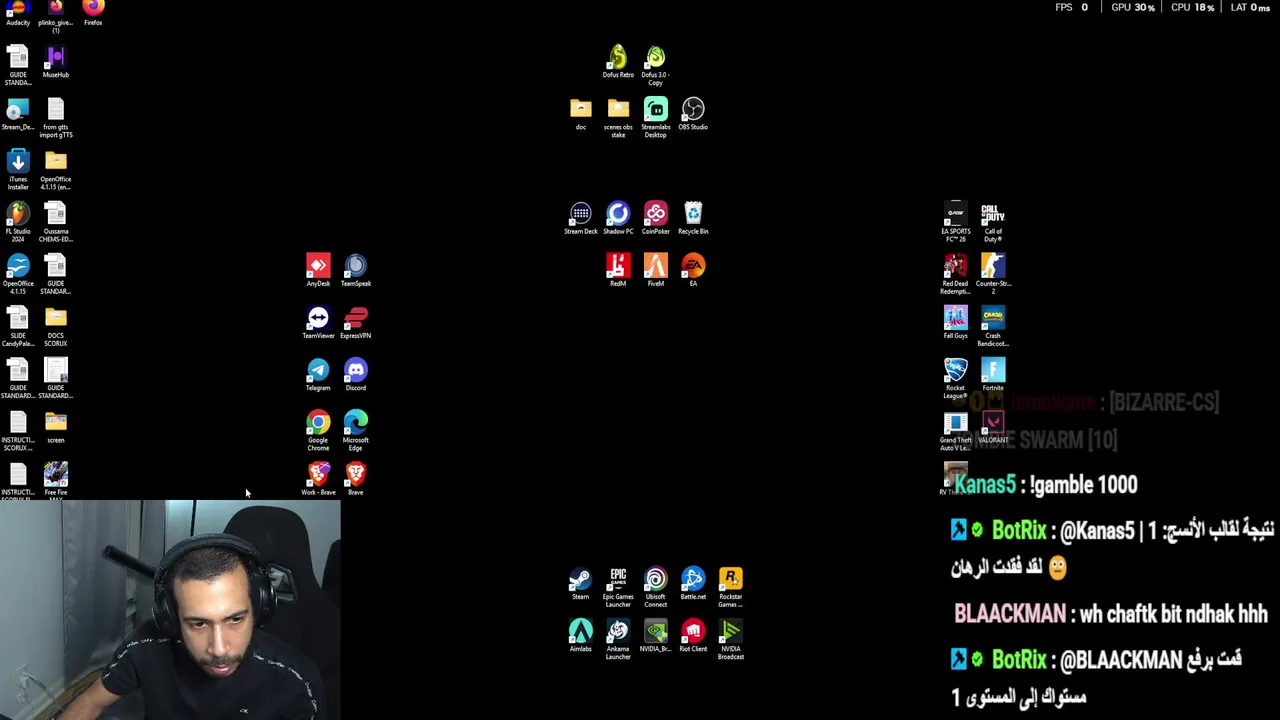Select the Recycle Bin
This screenshot has height=720, width=1280.
click(x=693, y=218)
